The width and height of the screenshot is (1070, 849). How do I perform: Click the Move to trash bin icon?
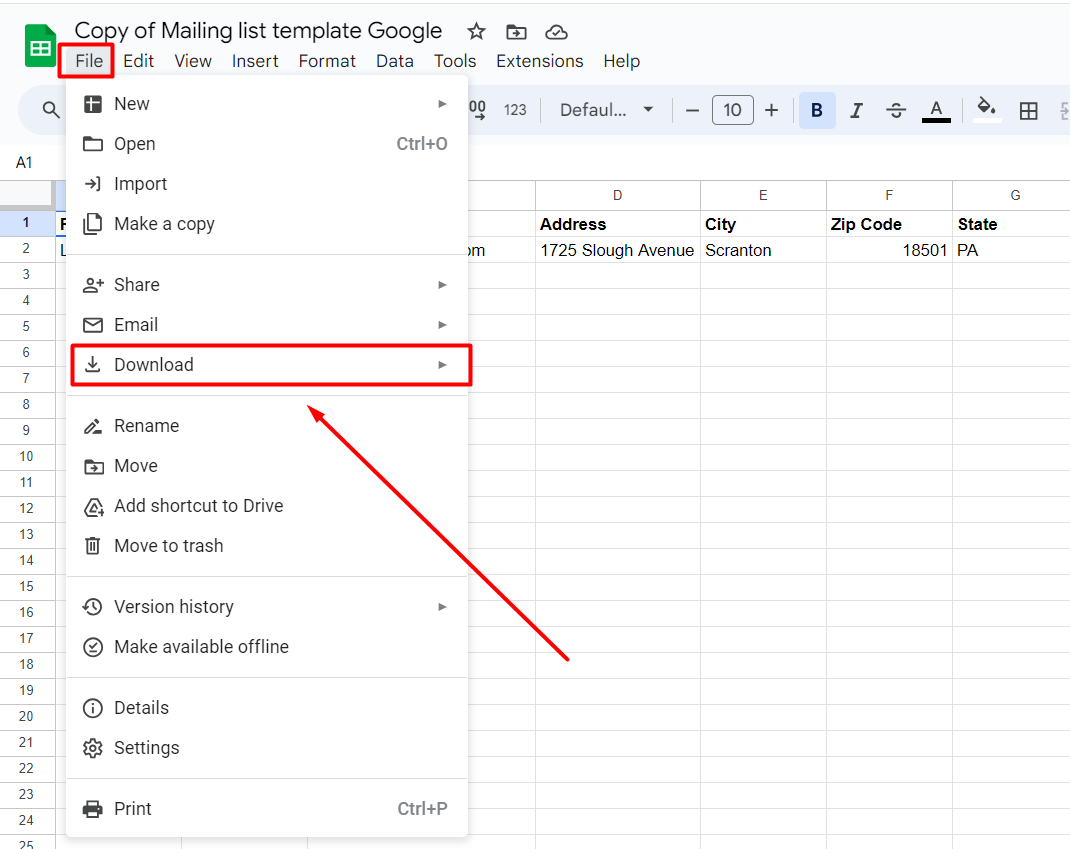pyautogui.click(x=93, y=546)
